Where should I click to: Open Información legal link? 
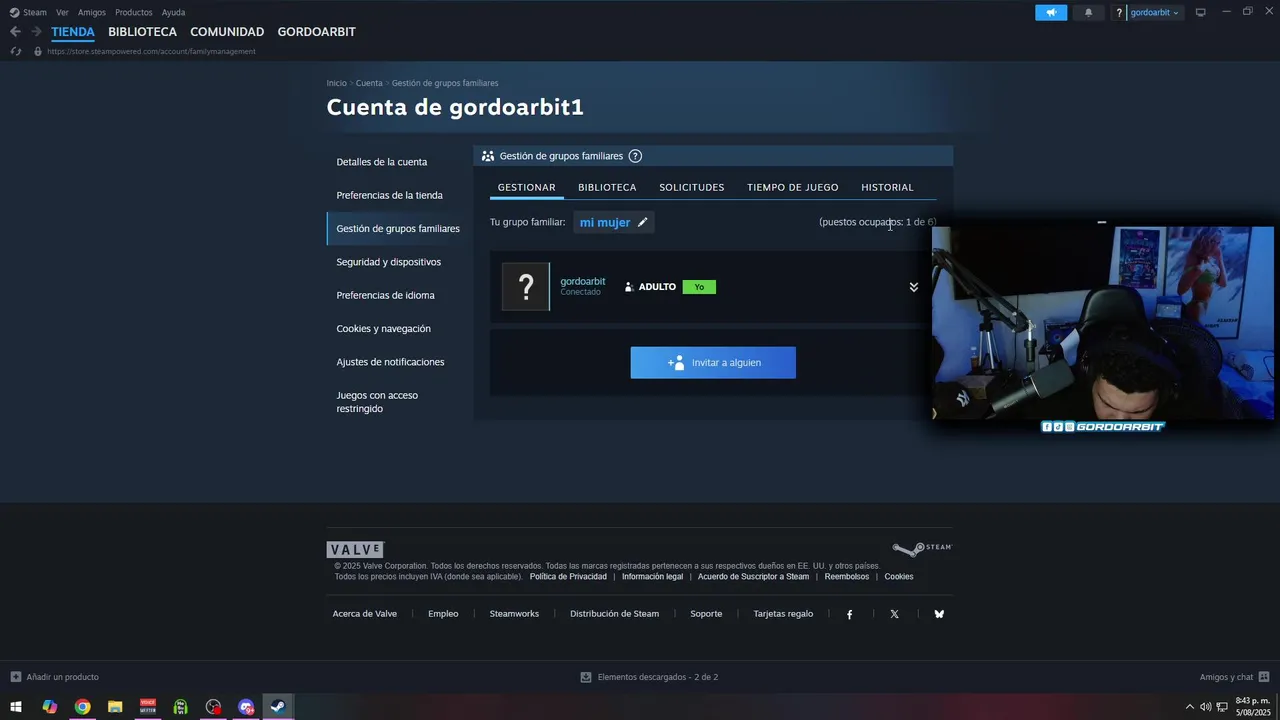(x=652, y=577)
